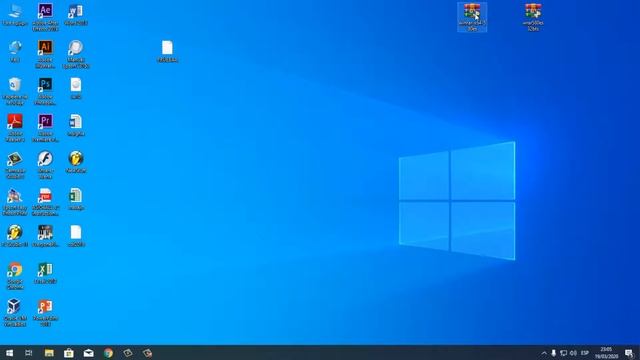Open the clock and calendar flyout
Viewport: 640px width, 360px height.
(x=607, y=353)
